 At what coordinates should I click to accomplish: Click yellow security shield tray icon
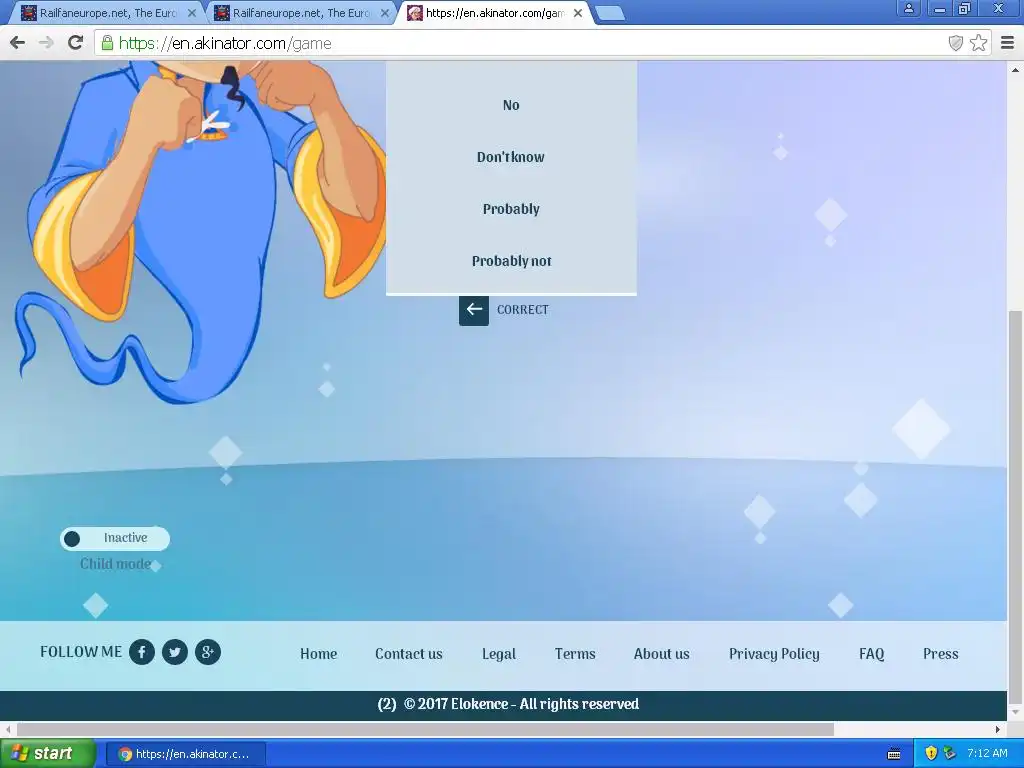pos(931,753)
